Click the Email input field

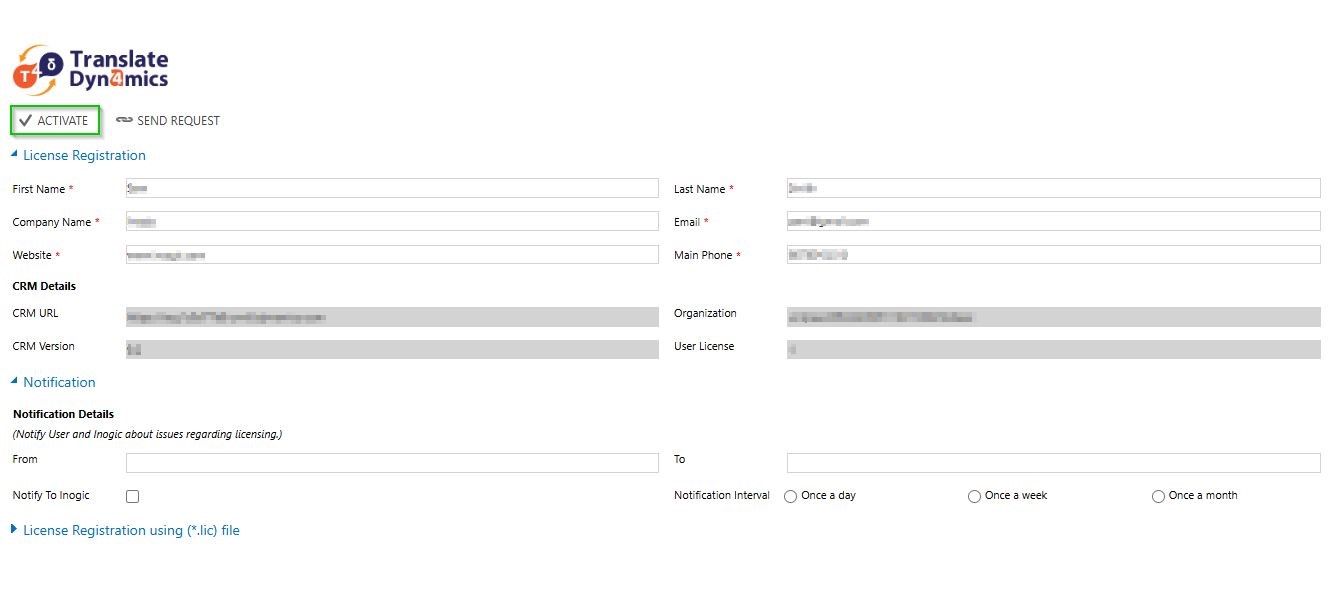pyautogui.click(x=1053, y=221)
